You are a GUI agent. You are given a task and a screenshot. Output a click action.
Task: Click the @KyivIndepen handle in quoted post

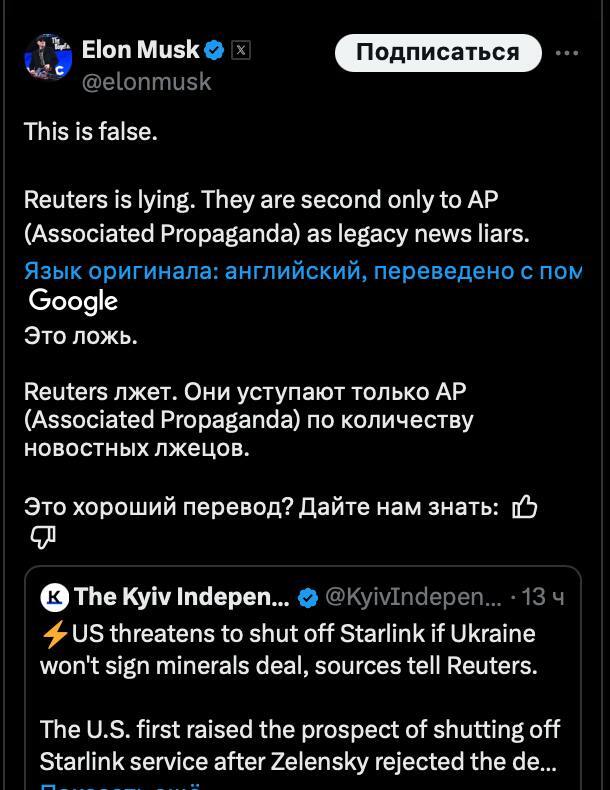tap(414, 597)
